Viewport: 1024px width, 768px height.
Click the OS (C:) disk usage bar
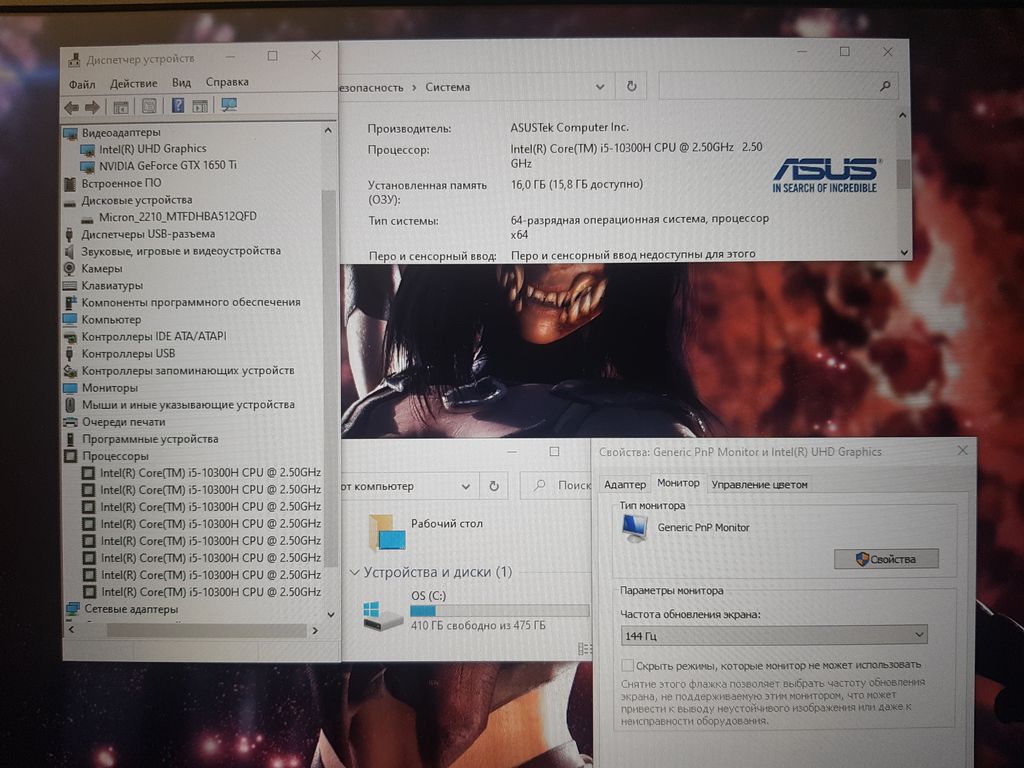500,611
